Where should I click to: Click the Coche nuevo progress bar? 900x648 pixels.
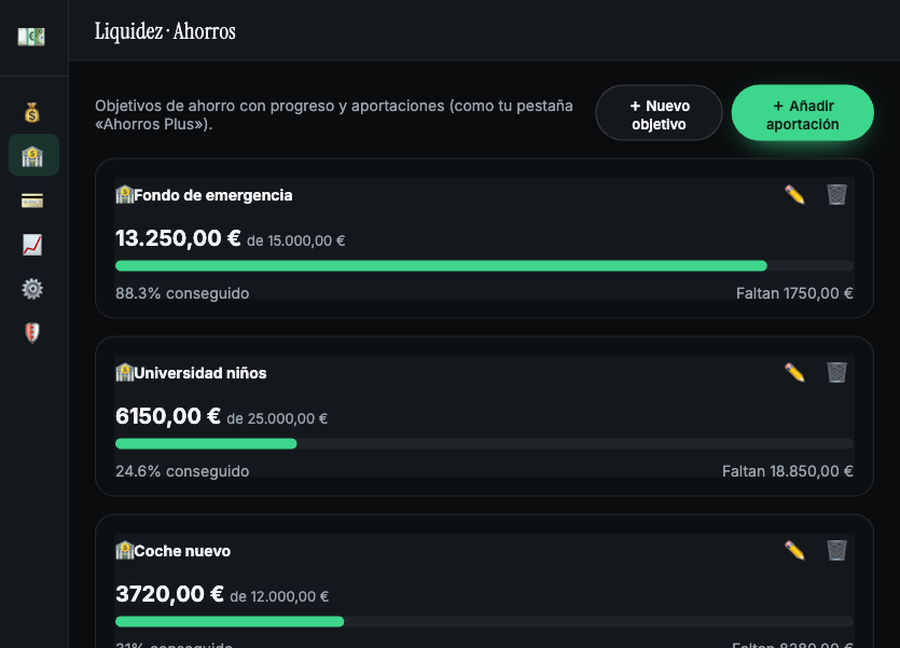[484, 622]
